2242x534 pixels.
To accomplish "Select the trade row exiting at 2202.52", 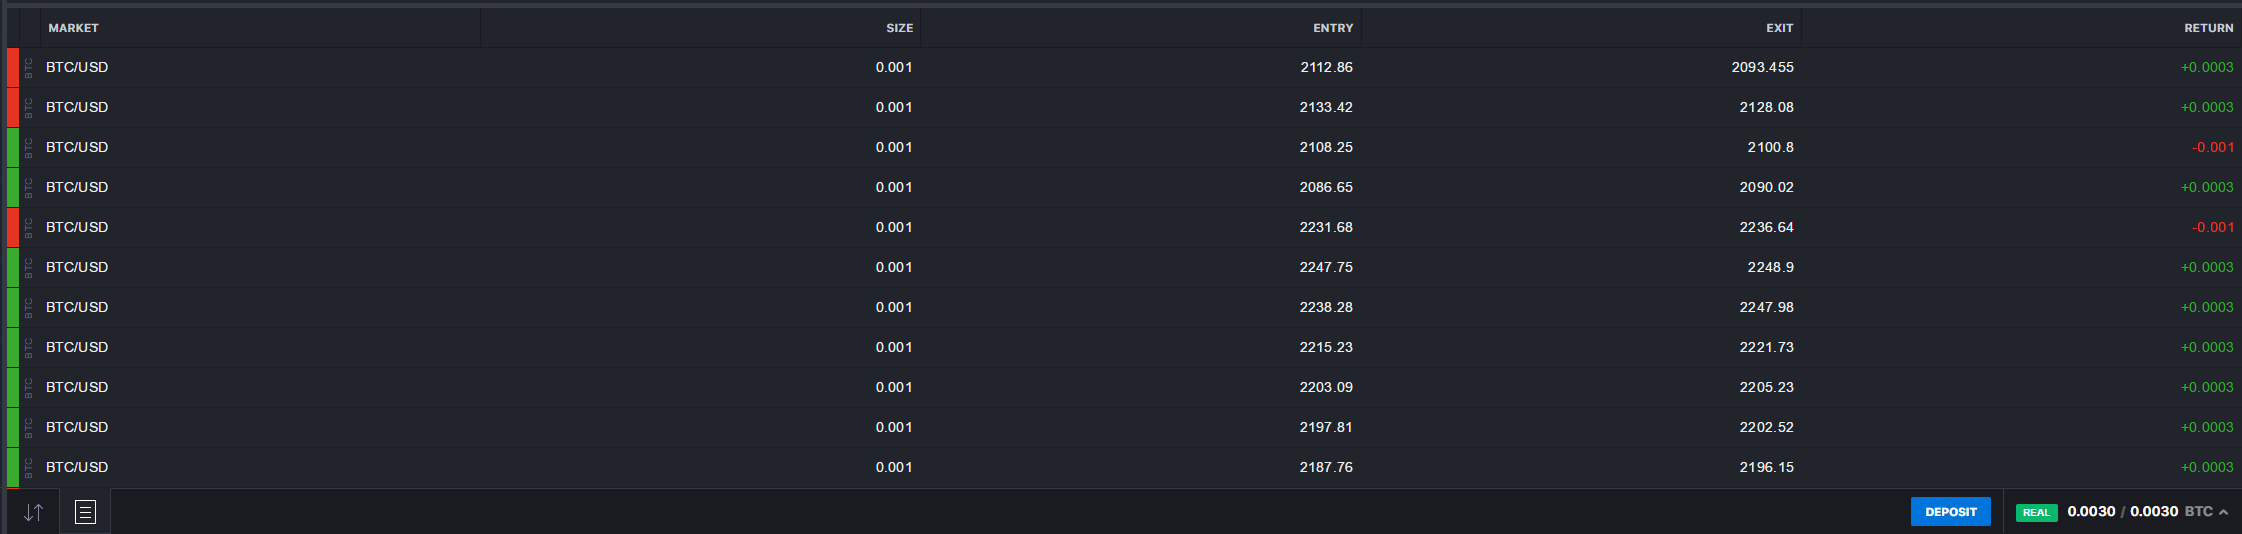I will (1124, 427).
